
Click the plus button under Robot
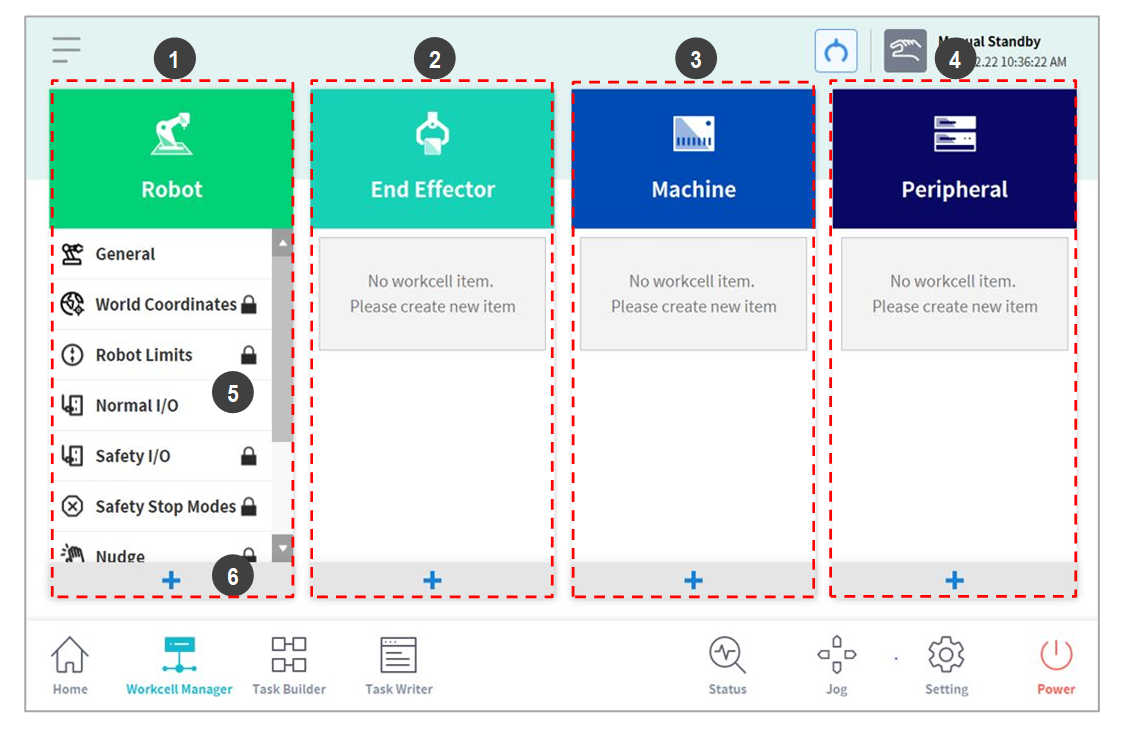[x=171, y=580]
